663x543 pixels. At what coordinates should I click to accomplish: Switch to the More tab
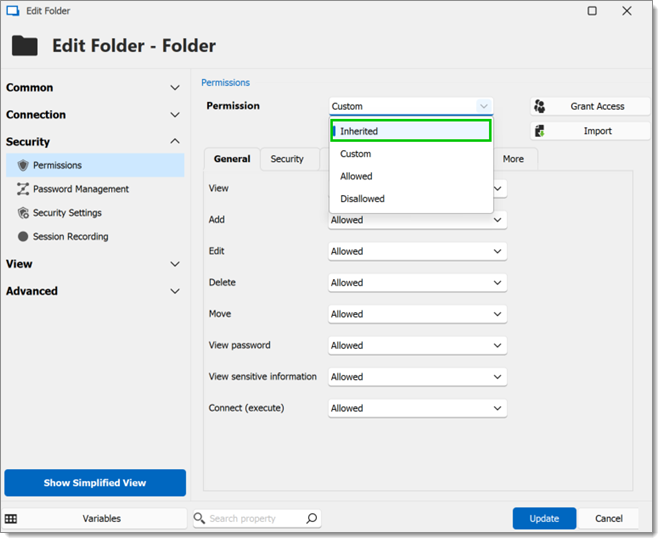tap(513, 159)
